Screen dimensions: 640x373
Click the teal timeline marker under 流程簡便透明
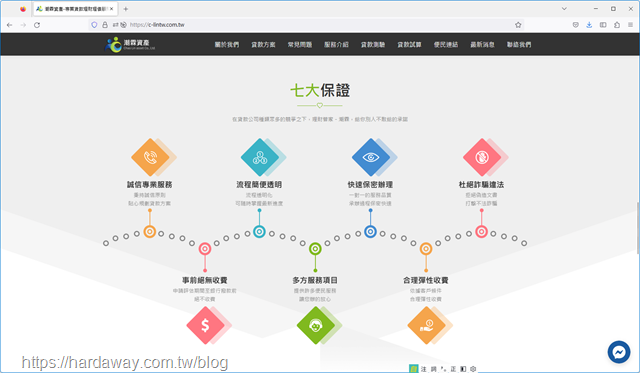pos(259,232)
